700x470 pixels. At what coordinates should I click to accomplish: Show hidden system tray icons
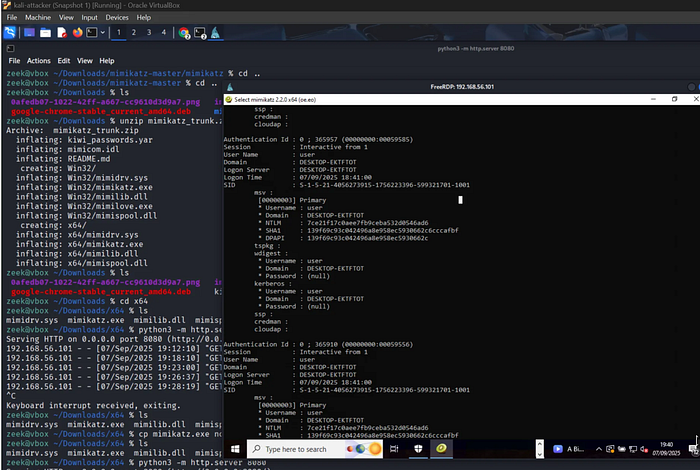[599, 449]
